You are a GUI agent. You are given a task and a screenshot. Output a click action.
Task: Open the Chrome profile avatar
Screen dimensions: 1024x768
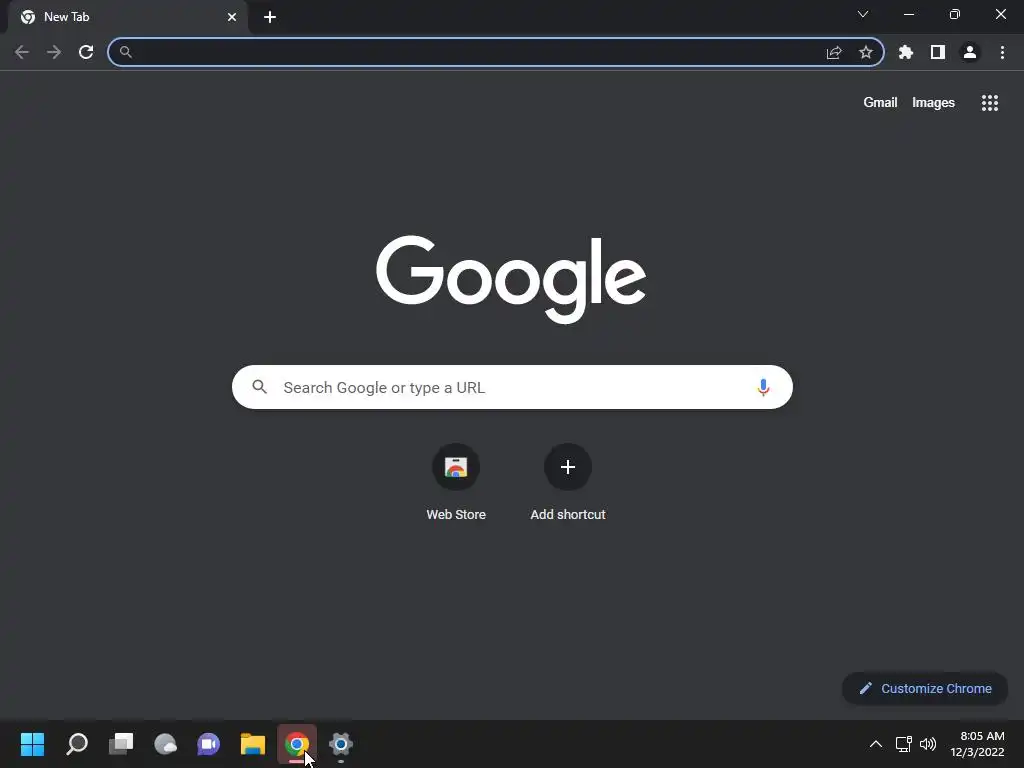(970, 52)
